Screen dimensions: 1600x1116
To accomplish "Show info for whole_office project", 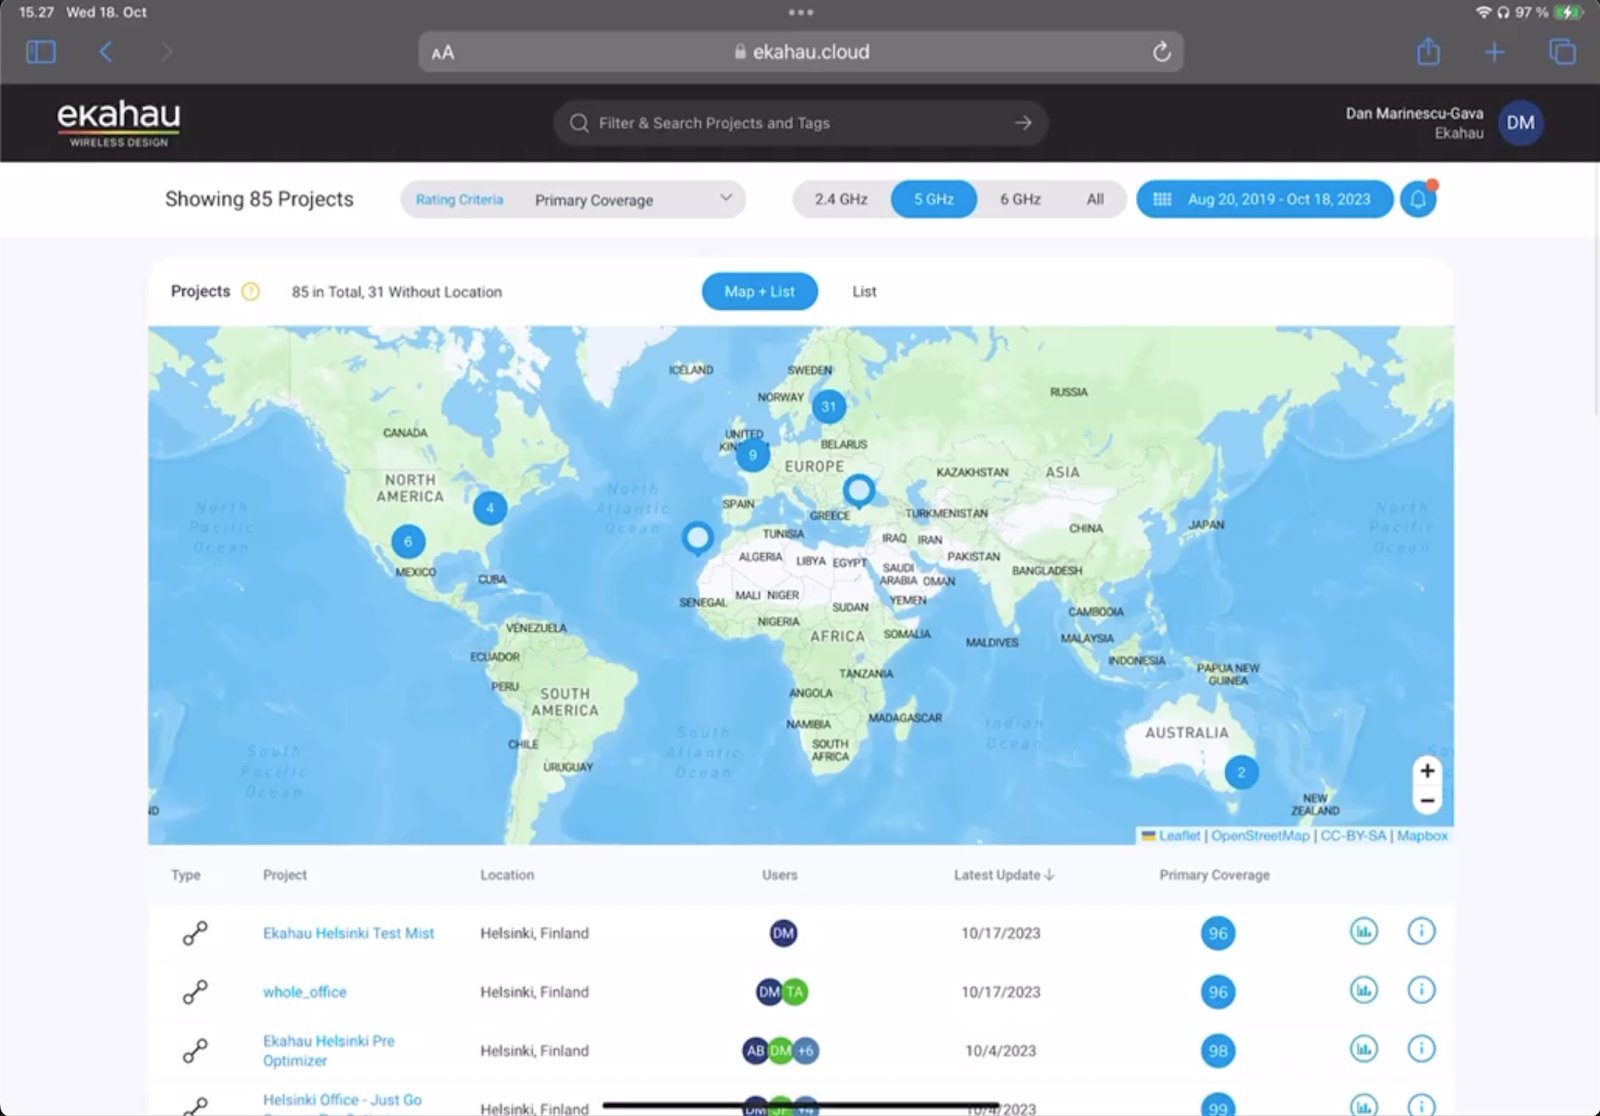I will pos(1421,991).
